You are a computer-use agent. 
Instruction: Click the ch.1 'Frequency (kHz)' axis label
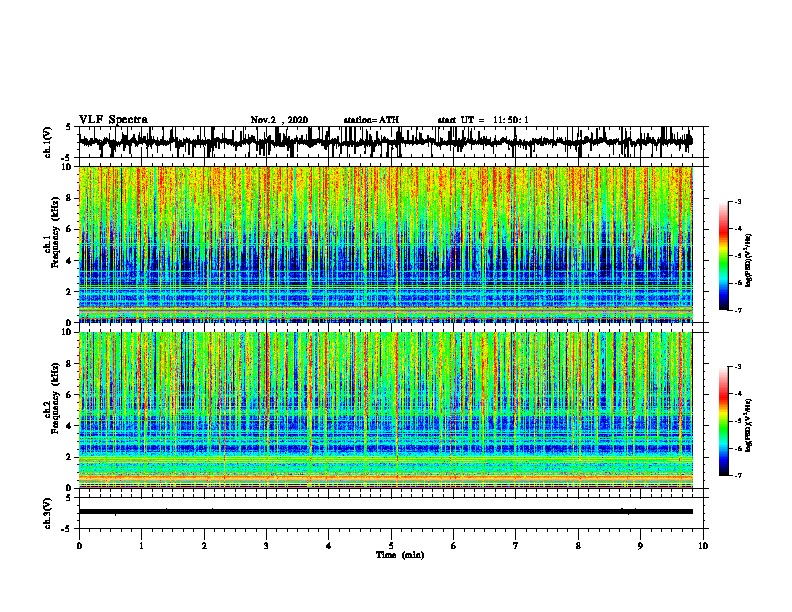pyautogui.click(x=55, y=230)
